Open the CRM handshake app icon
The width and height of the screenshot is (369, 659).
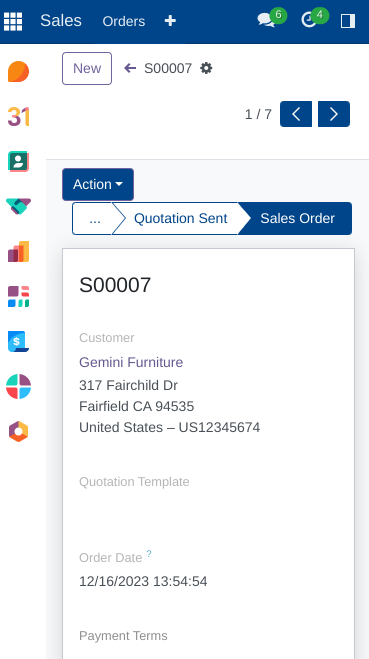[x=18, y=206]
